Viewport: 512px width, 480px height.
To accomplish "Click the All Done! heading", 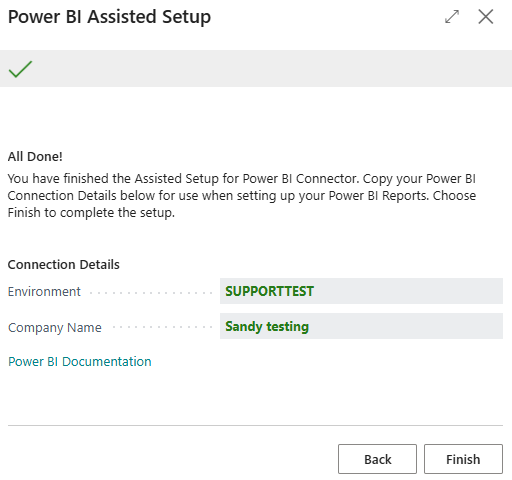I will (x=35, y=156).
